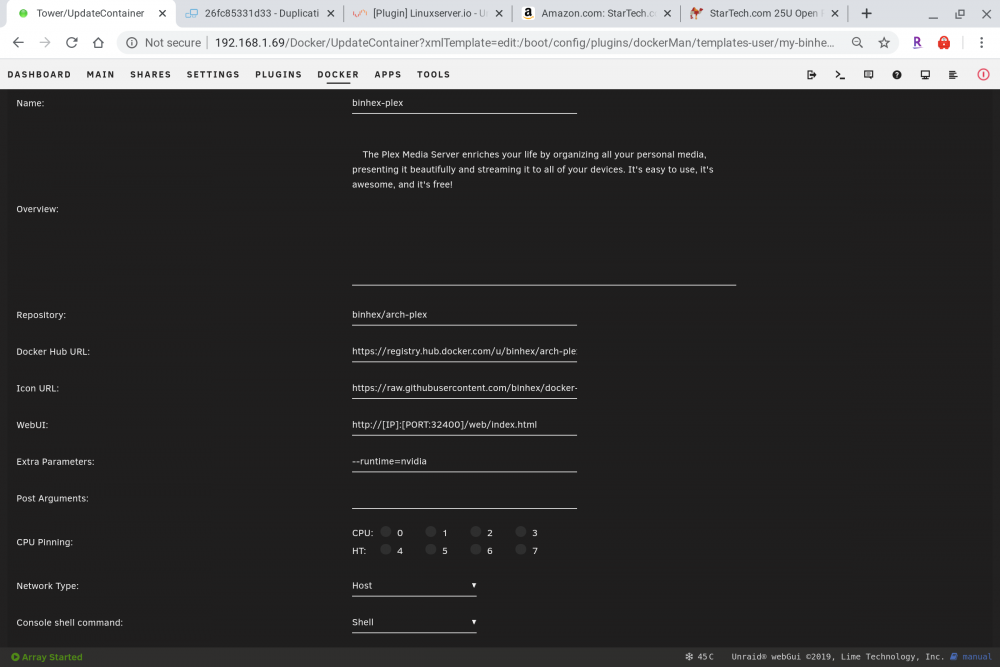Open the Info monitor icon in header
1000x667 pixels.
tap(925, 75)
